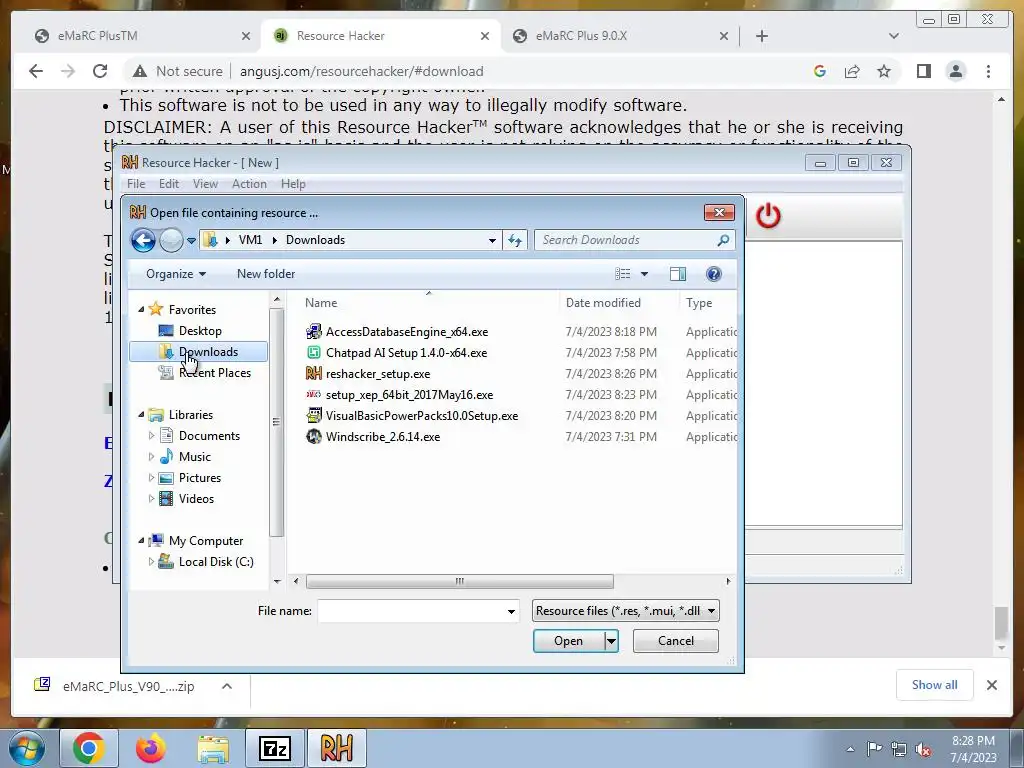1024x768 pixels.
Task: Open the recent locations dropdown arrow
Action: 191,240
